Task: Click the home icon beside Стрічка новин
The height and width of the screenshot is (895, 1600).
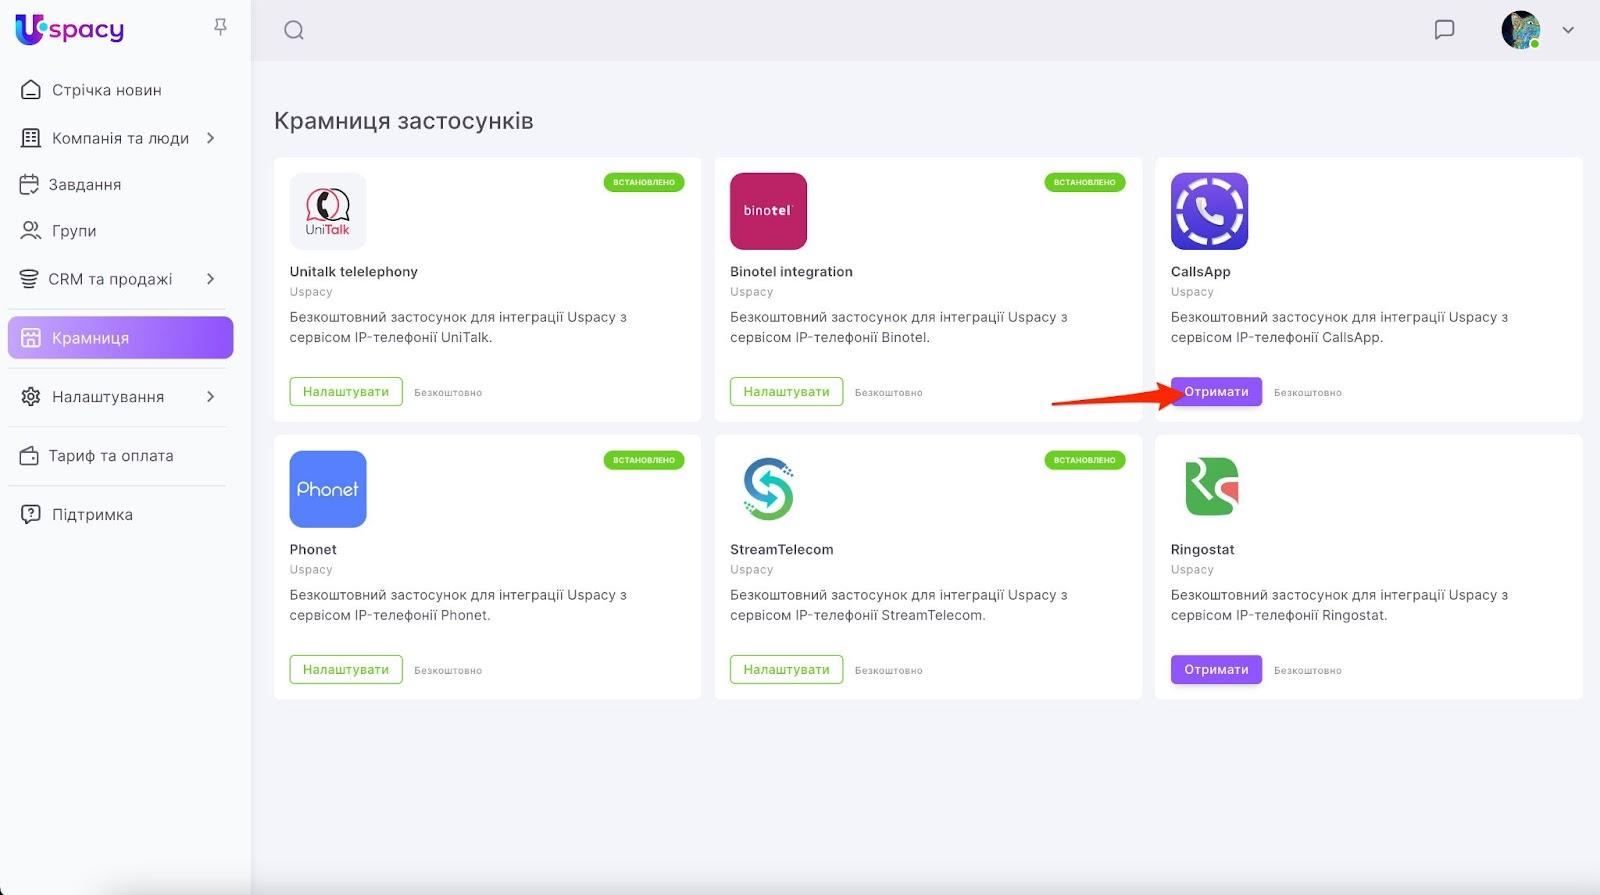Action: (x=31, y=90)
